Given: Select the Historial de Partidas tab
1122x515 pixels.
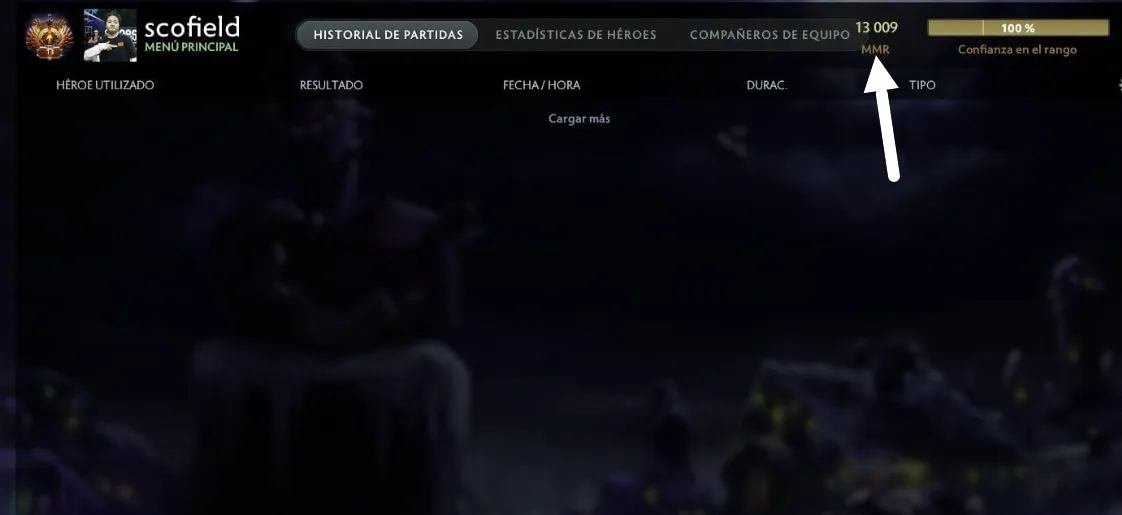Looking at the screenshot, I should (388, 34).
